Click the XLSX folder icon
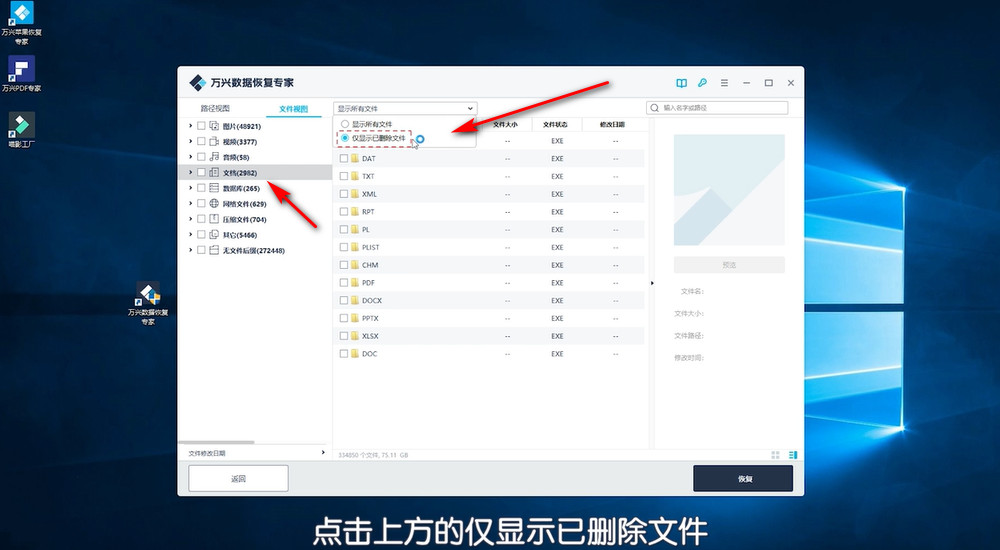Image resolution: width=1000 pixels, height=550 pixels. (355, 336)
